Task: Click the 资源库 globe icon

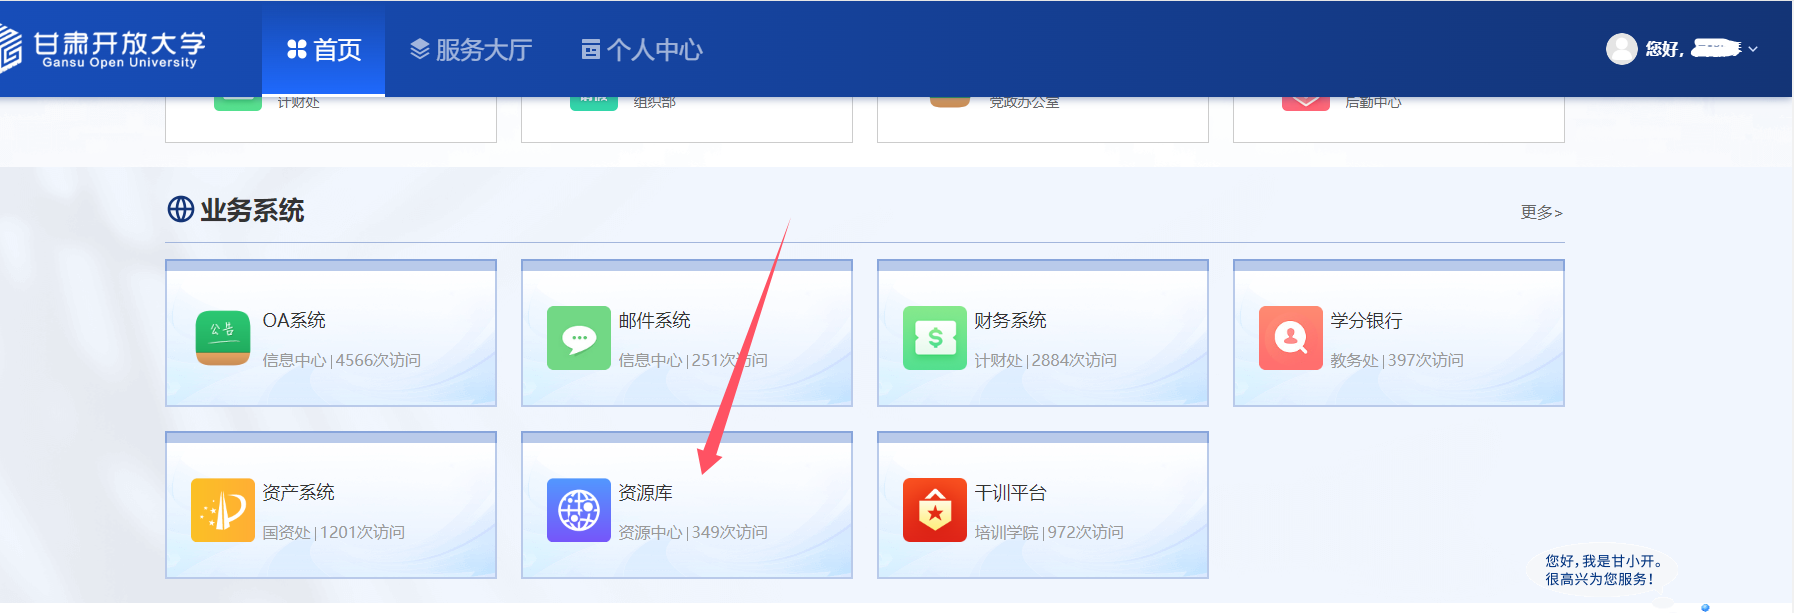Action: [579, 510]
